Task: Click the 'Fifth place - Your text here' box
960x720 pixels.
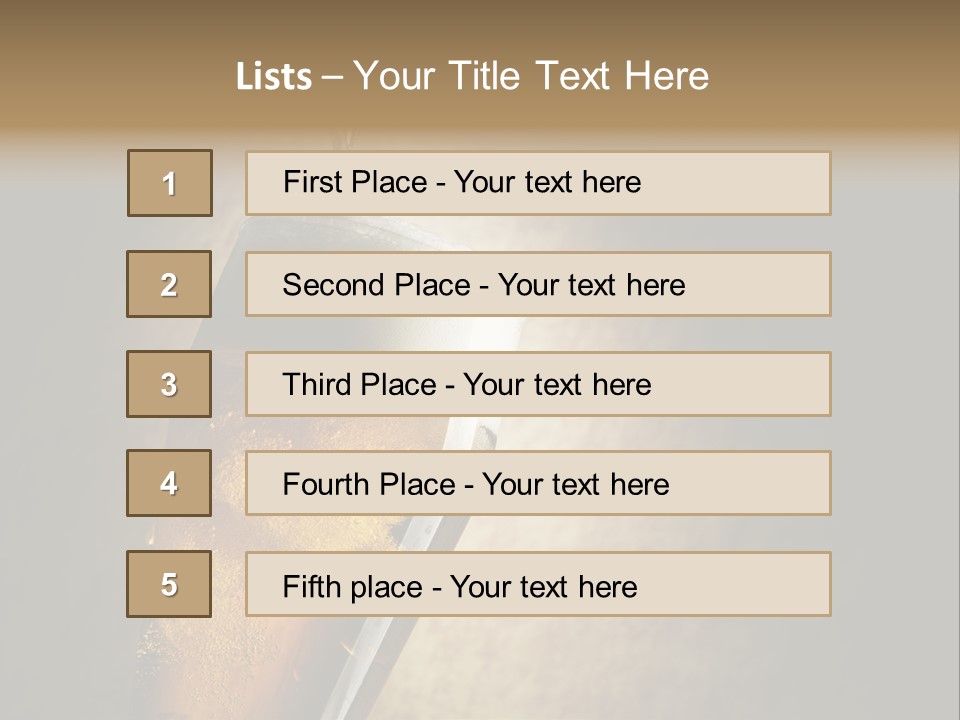Action: [538, 585]
